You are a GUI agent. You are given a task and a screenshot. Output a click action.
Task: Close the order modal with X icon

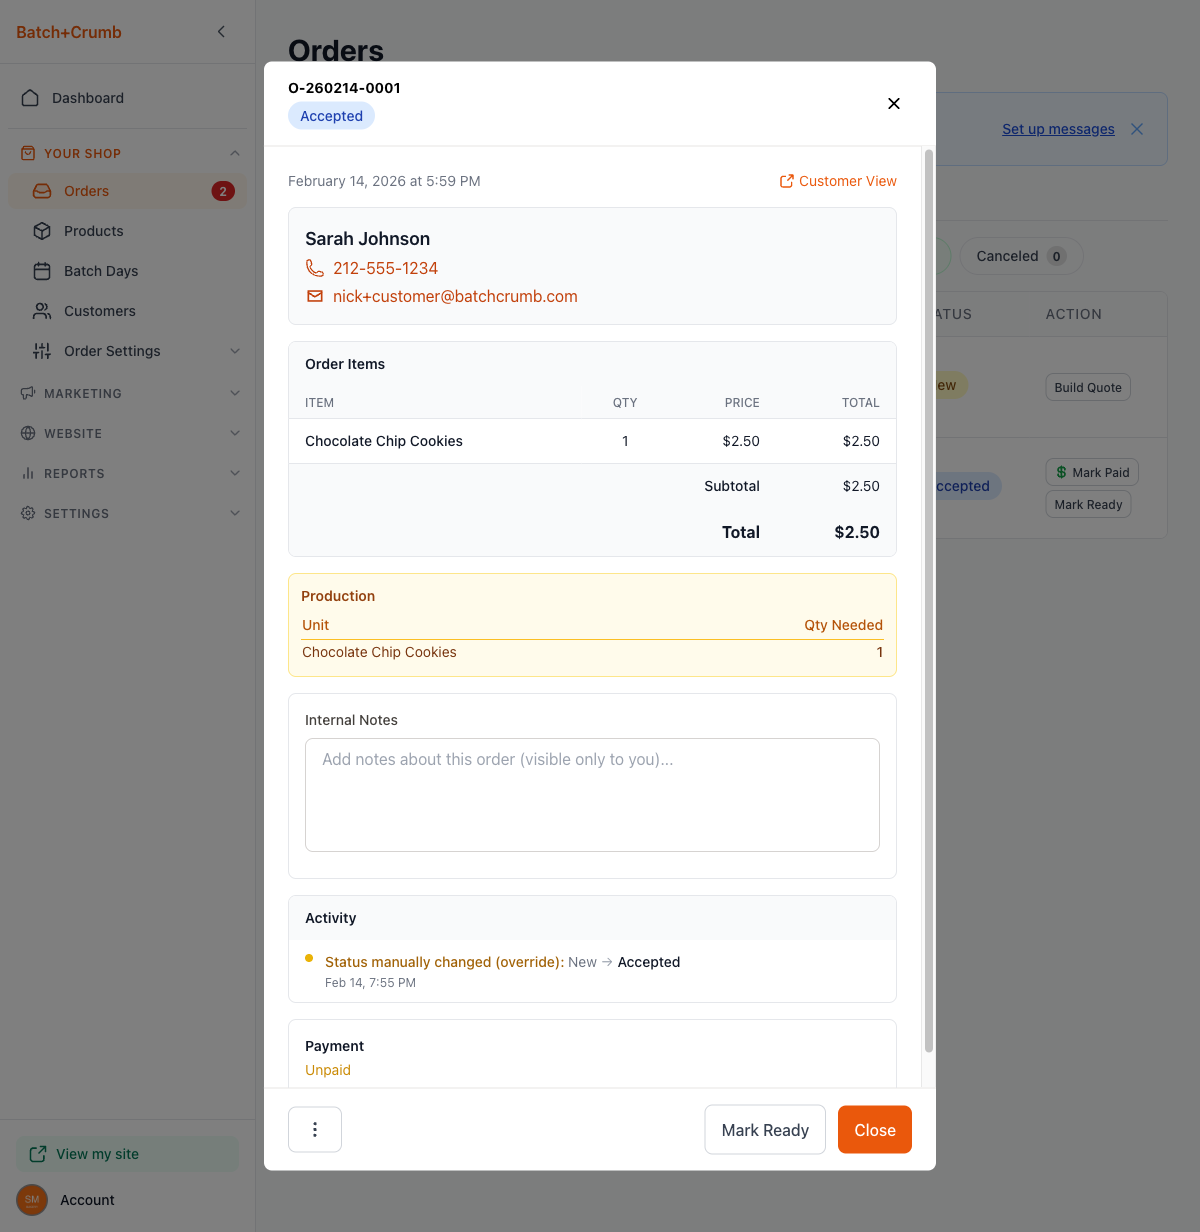[x=894, y=104]
